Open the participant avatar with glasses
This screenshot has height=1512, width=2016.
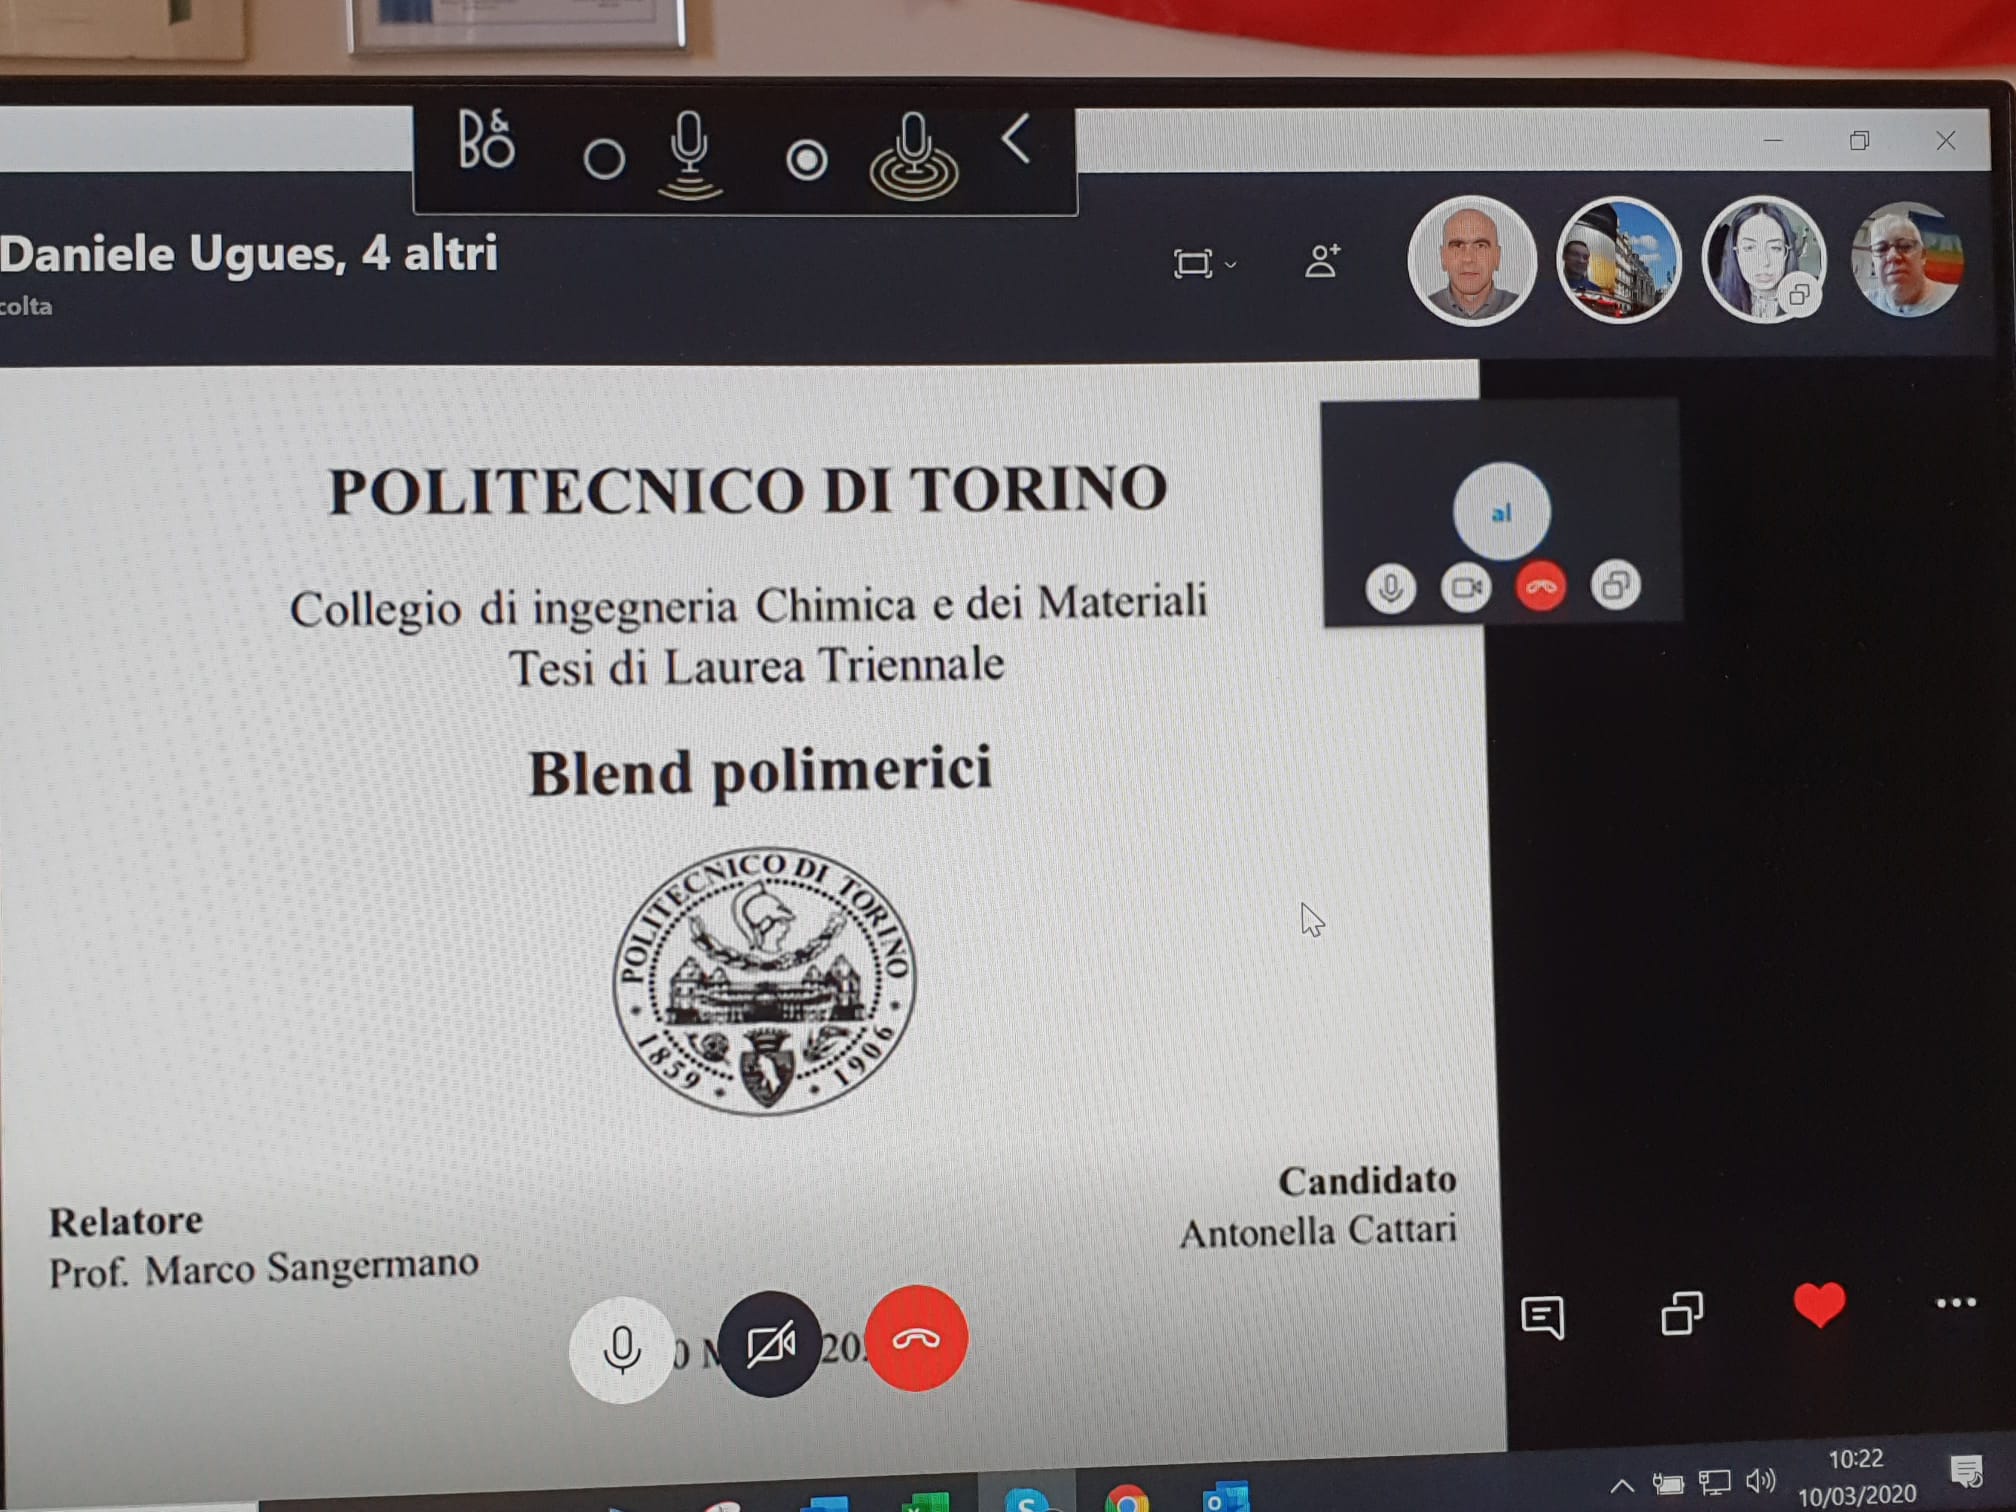1906,259
